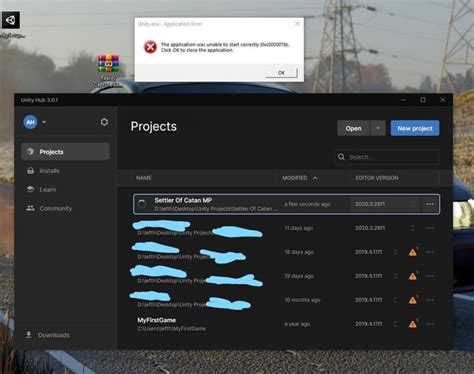The height and width of the screenshot is (374, 474).
Task: Click the loading spinner on Settler Of Catan MP
Action: tap(142, 204)
